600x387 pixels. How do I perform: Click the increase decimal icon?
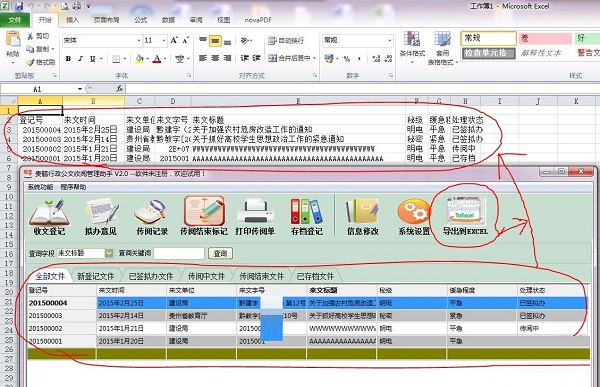coord(376,59)
